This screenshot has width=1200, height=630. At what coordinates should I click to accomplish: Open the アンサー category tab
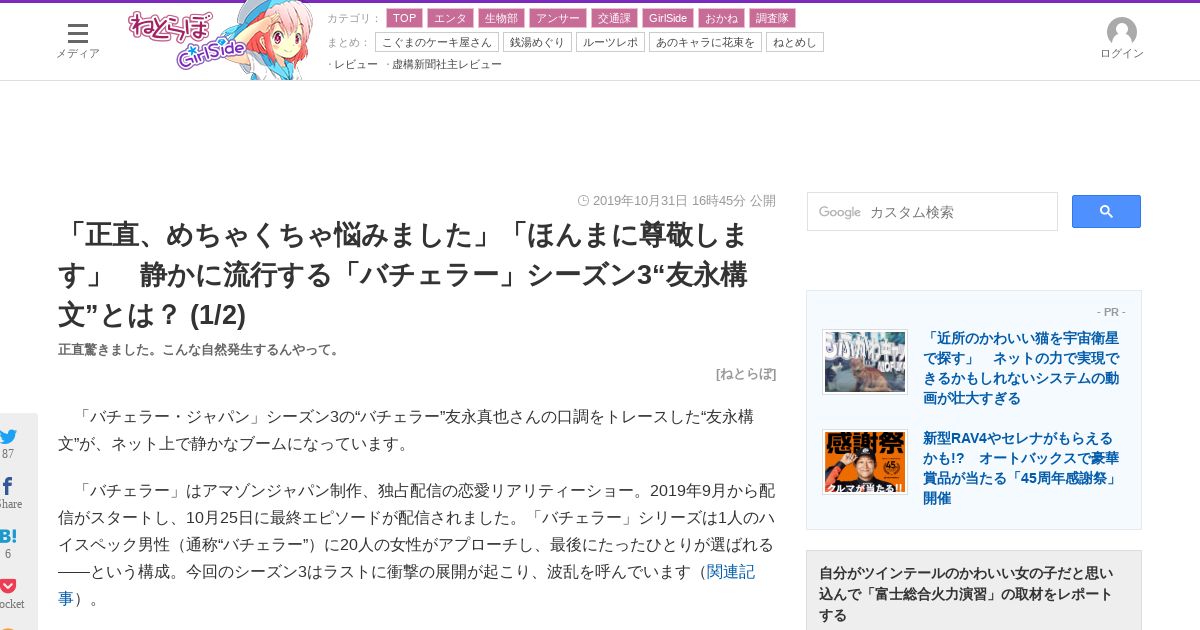coord(558,18)
